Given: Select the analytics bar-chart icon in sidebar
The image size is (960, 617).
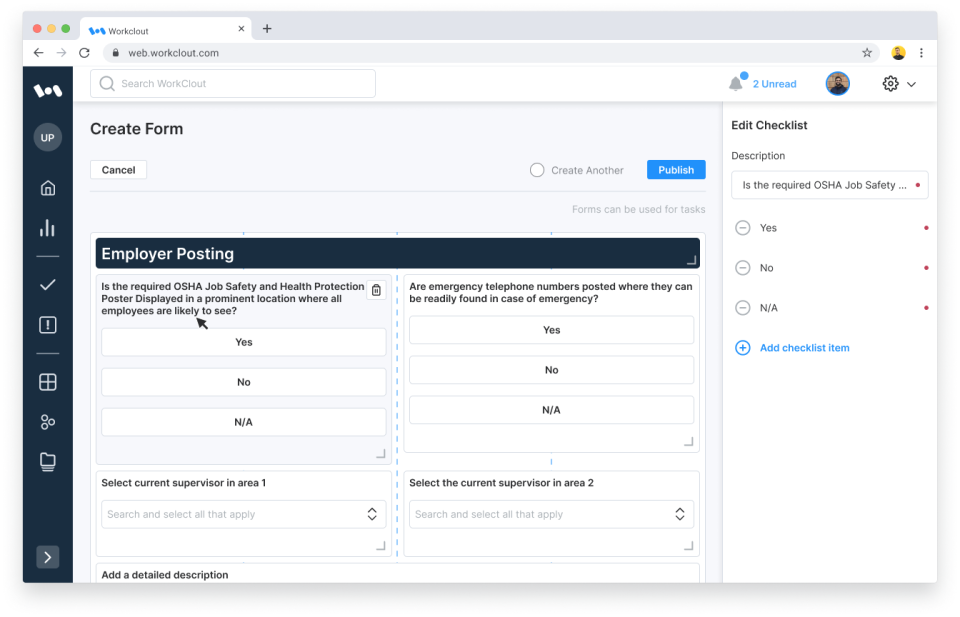Looking at the screenshot, I should (47, 227).
